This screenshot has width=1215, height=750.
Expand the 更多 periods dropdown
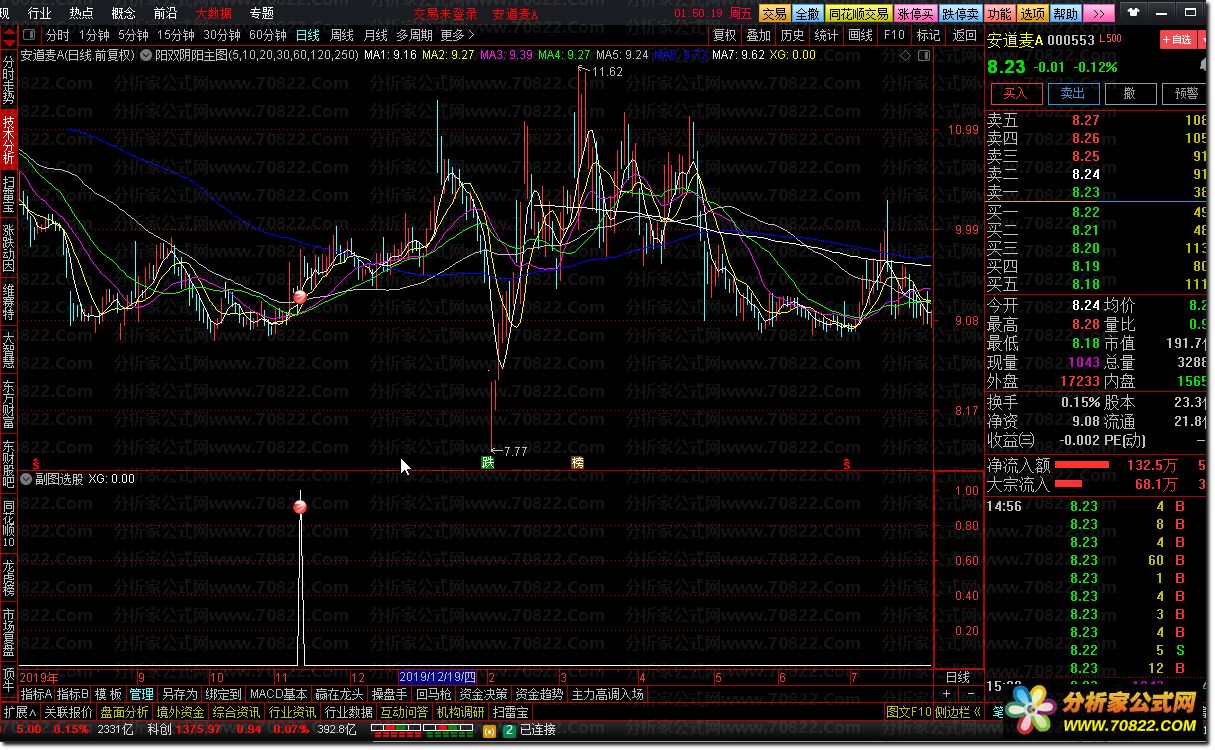point(455,35)
